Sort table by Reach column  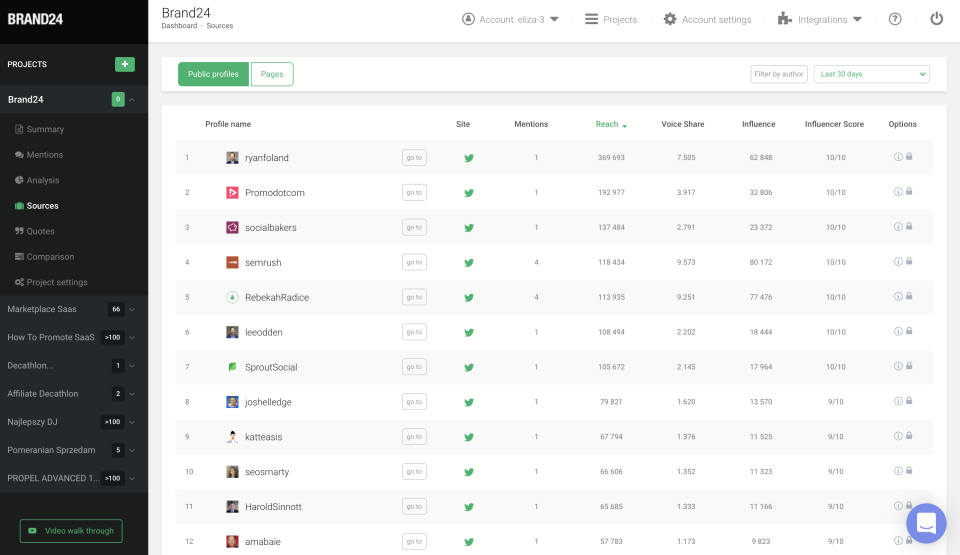(x=611, y=124)
